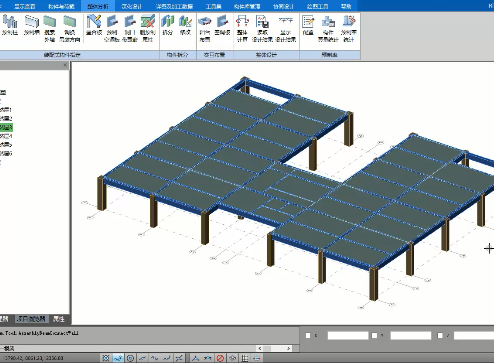Close the left side panel
Screen dimensions: 494x363
coord(65,65)
